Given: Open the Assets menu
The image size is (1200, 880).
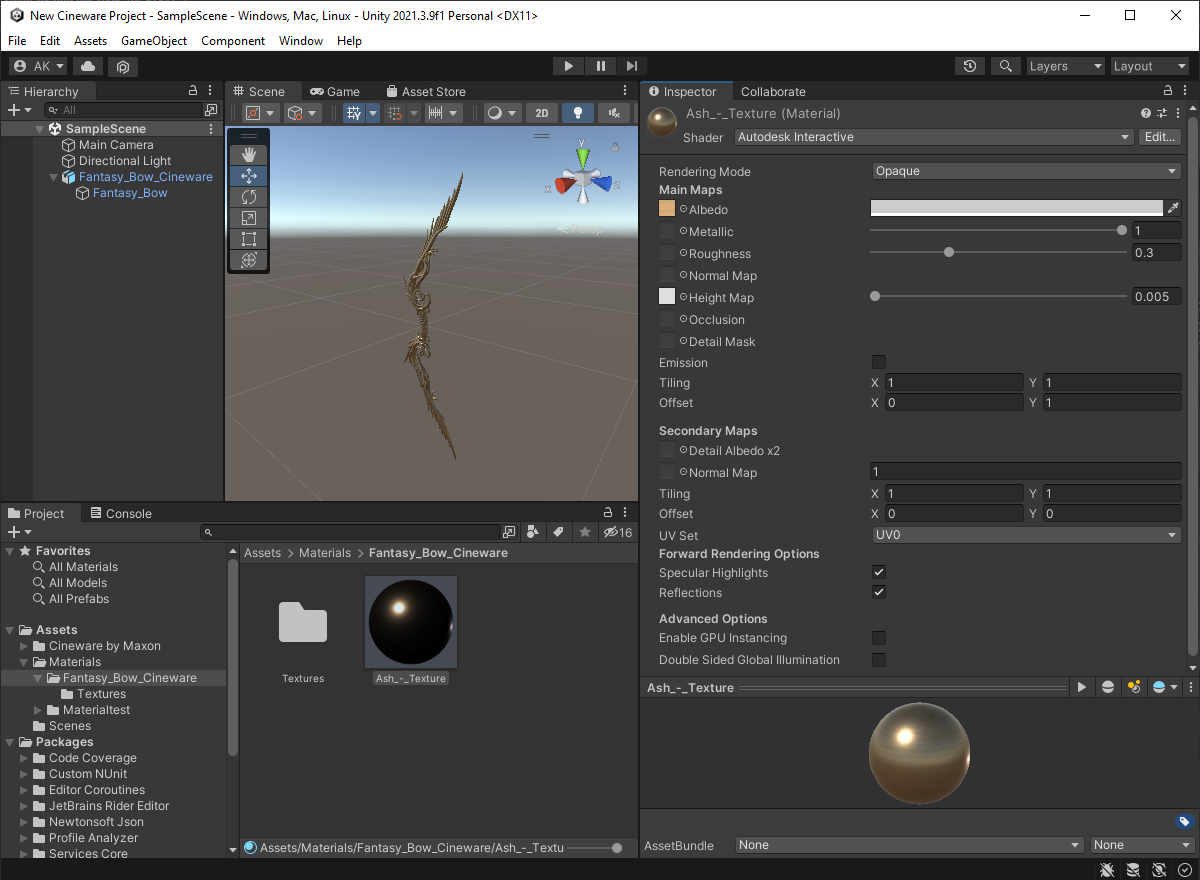Looking at the screenshot, I should click(x=90, y=41).
